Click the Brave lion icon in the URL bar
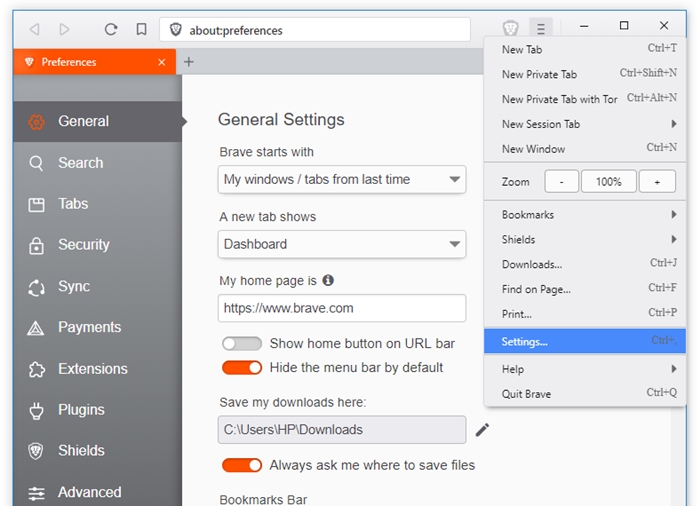This screenshot has width=700, height=506. (x=176, y=30)
